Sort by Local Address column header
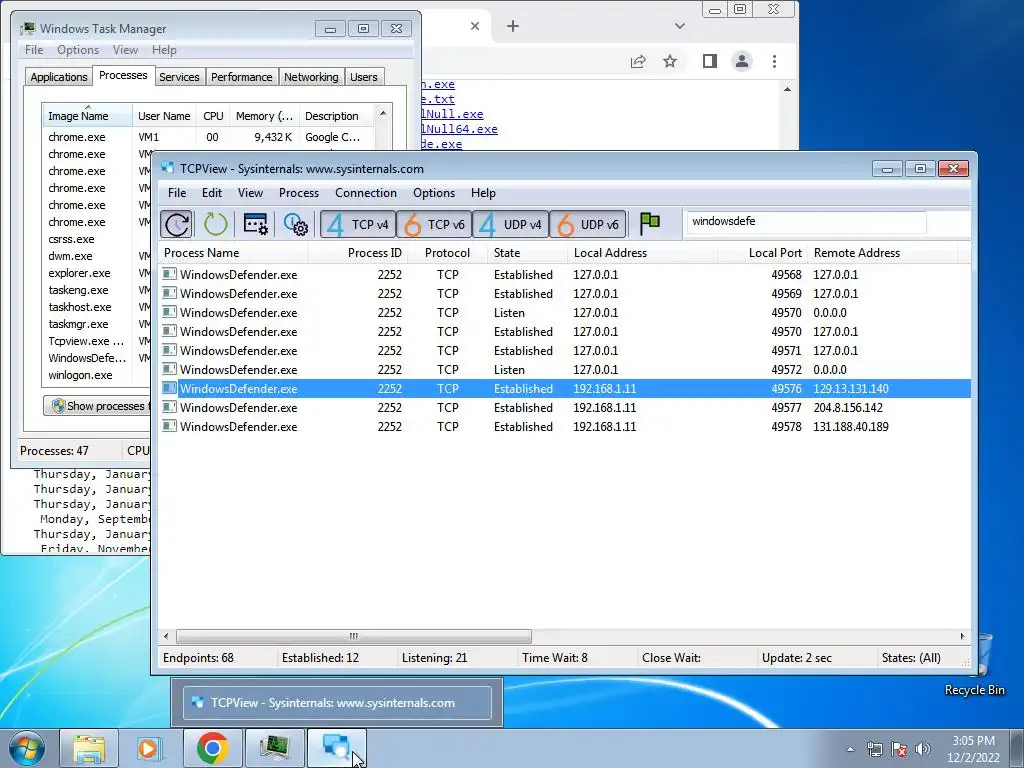Viewport: 1024px width, 768px height. (x=642, y=253)
